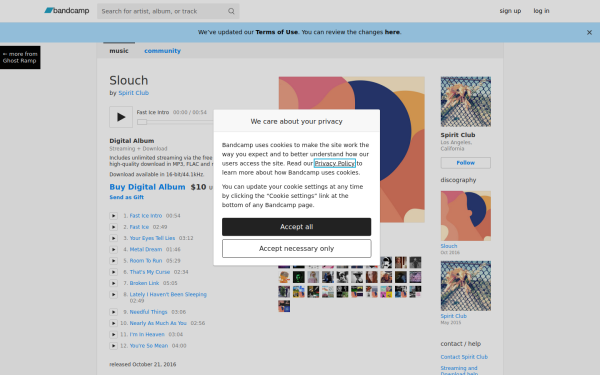600x375 pixels.
Task: Open the I'm In Heaven track link
Action: click(x=147, y=334)
